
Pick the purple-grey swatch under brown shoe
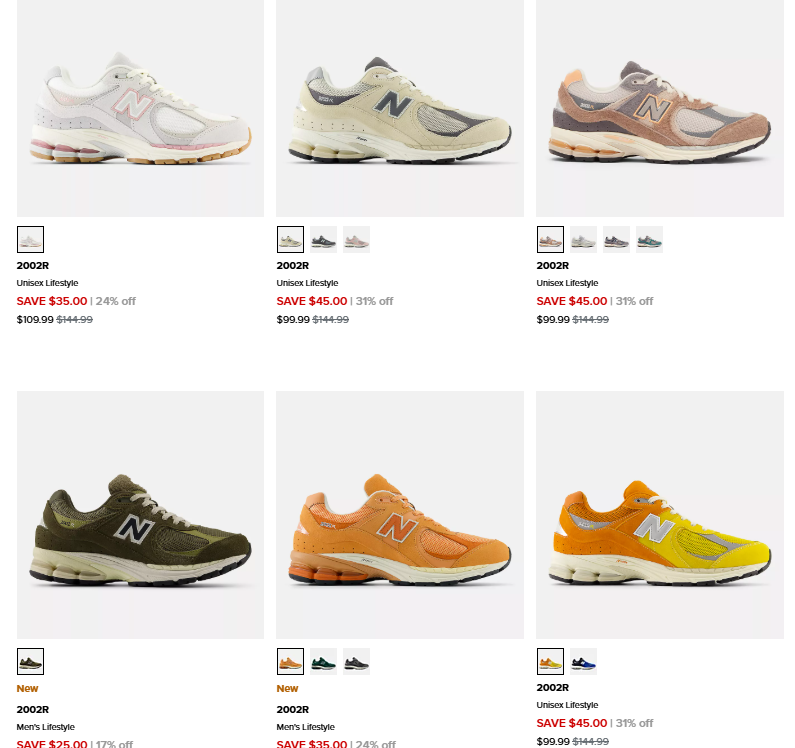(616, 239)
